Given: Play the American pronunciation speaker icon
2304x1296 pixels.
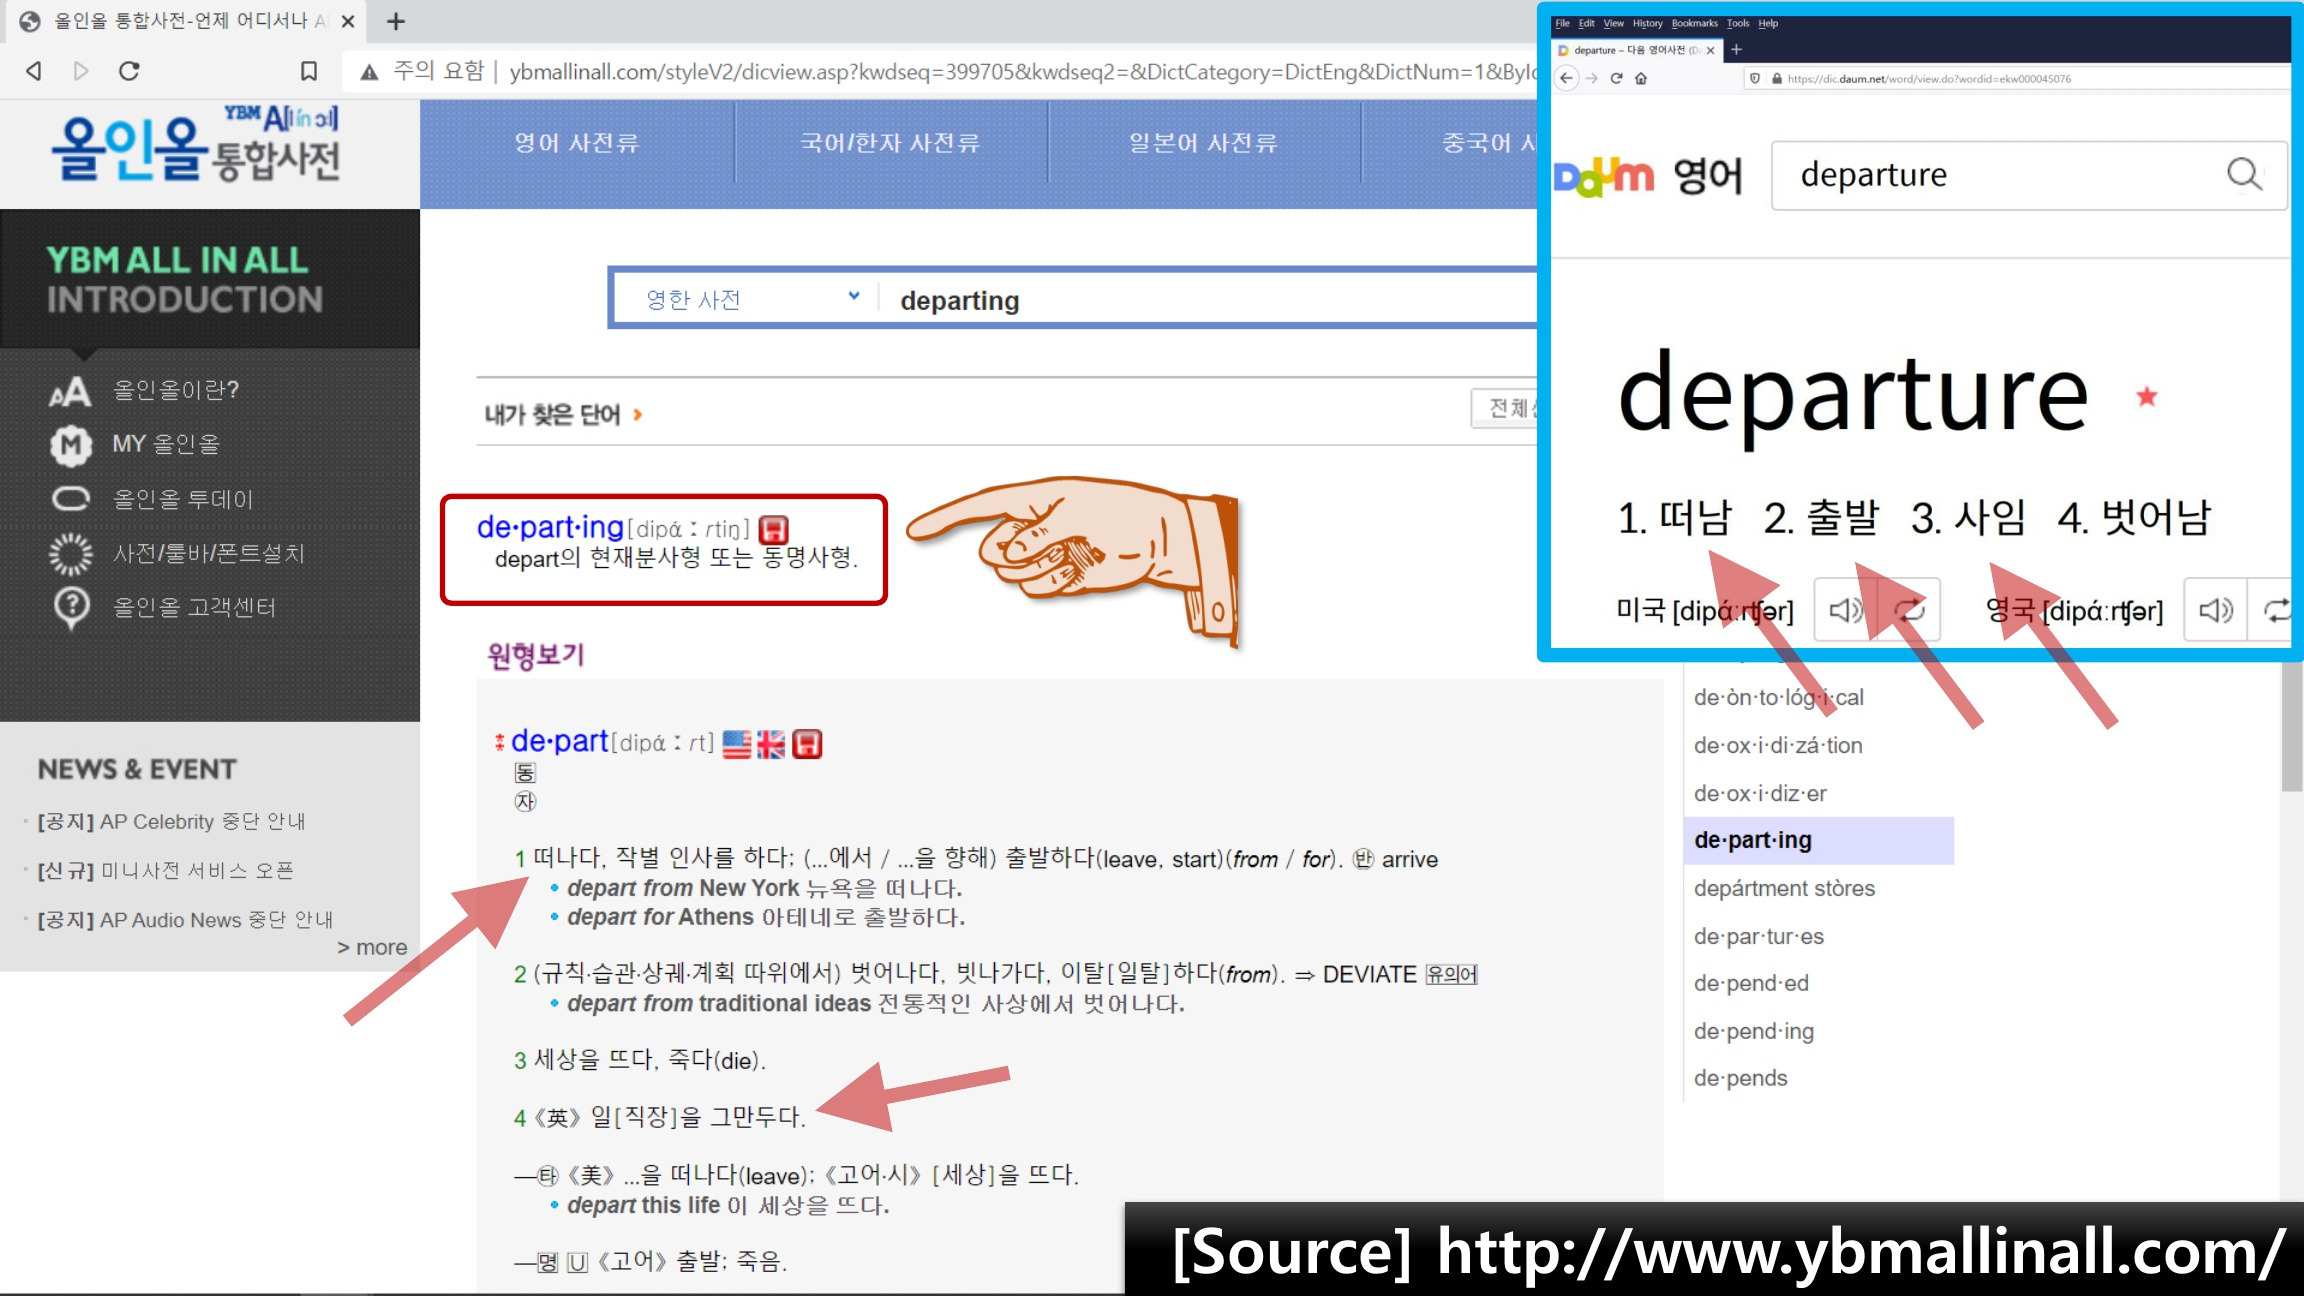Looking at the screenshot, I should pyautogui.click(x=1845, y=610).
